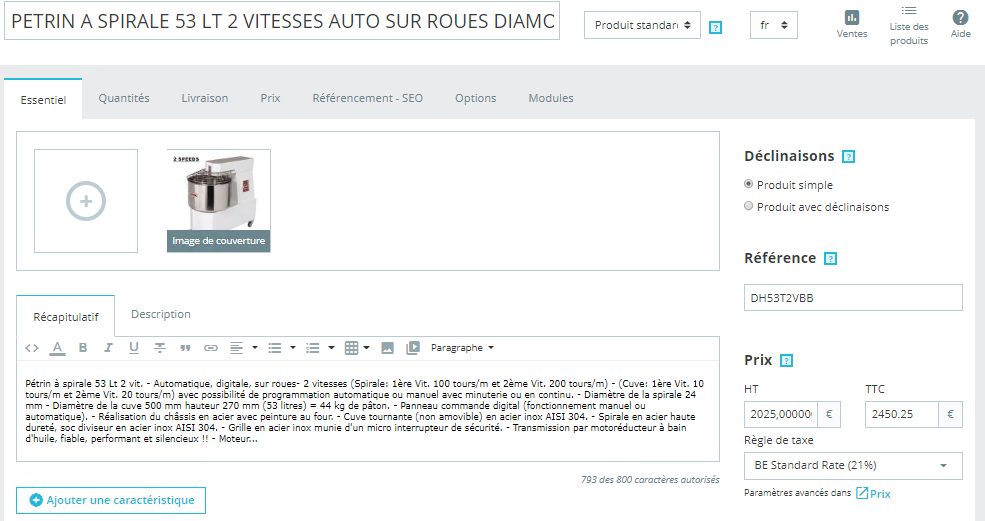Open the Paragraphe format dropdown
Screen dimensions: 985x521
pos(462,348)
